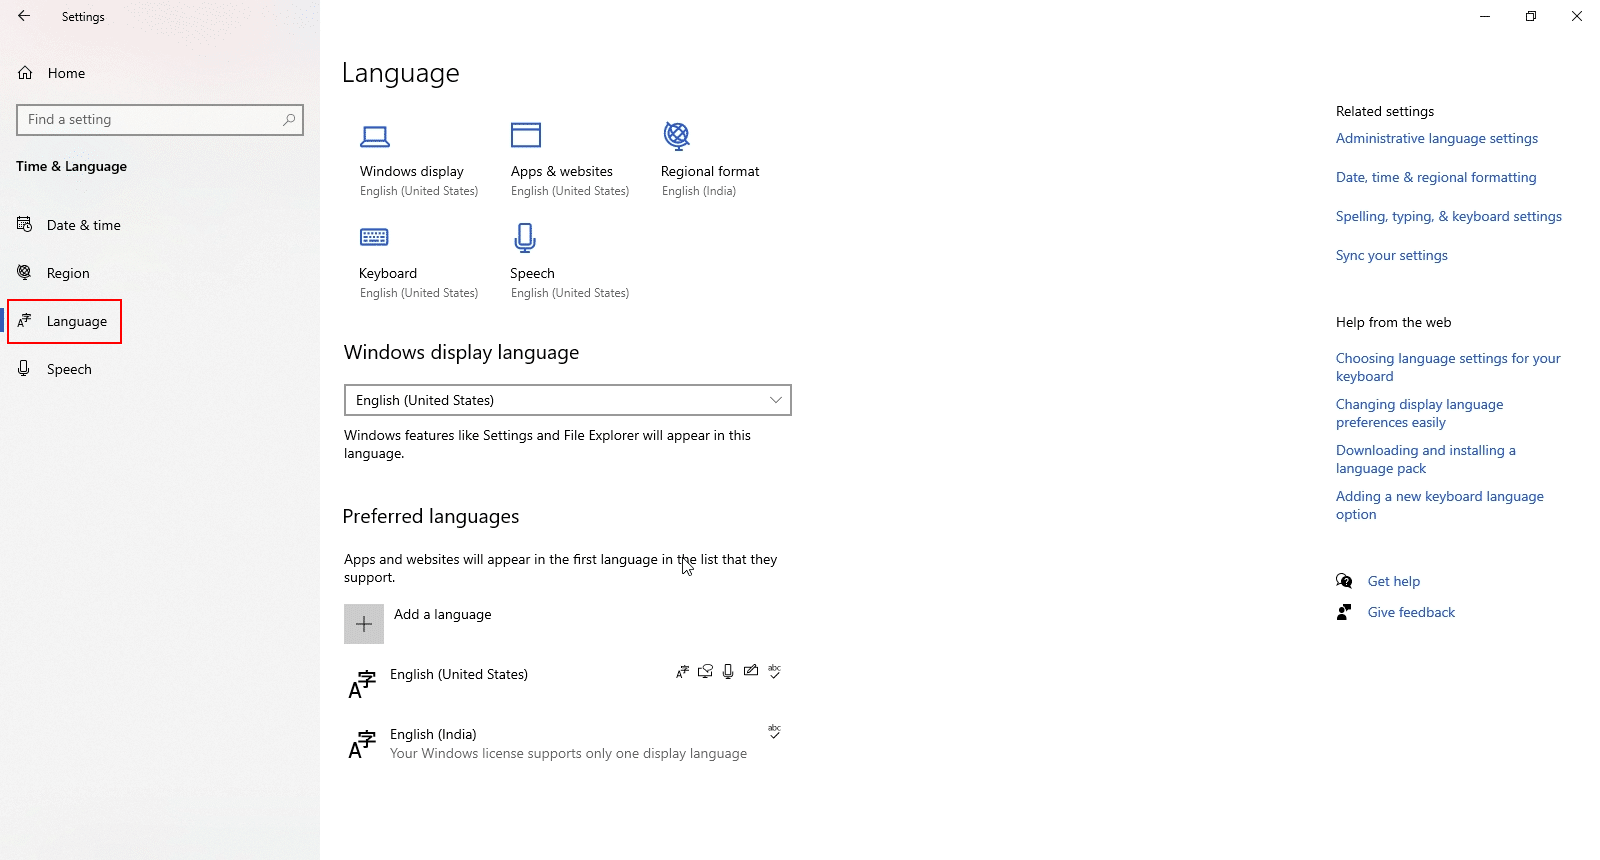Click language icon beside English (United States)
The image size is (1600, 860).
click(362, 685)
